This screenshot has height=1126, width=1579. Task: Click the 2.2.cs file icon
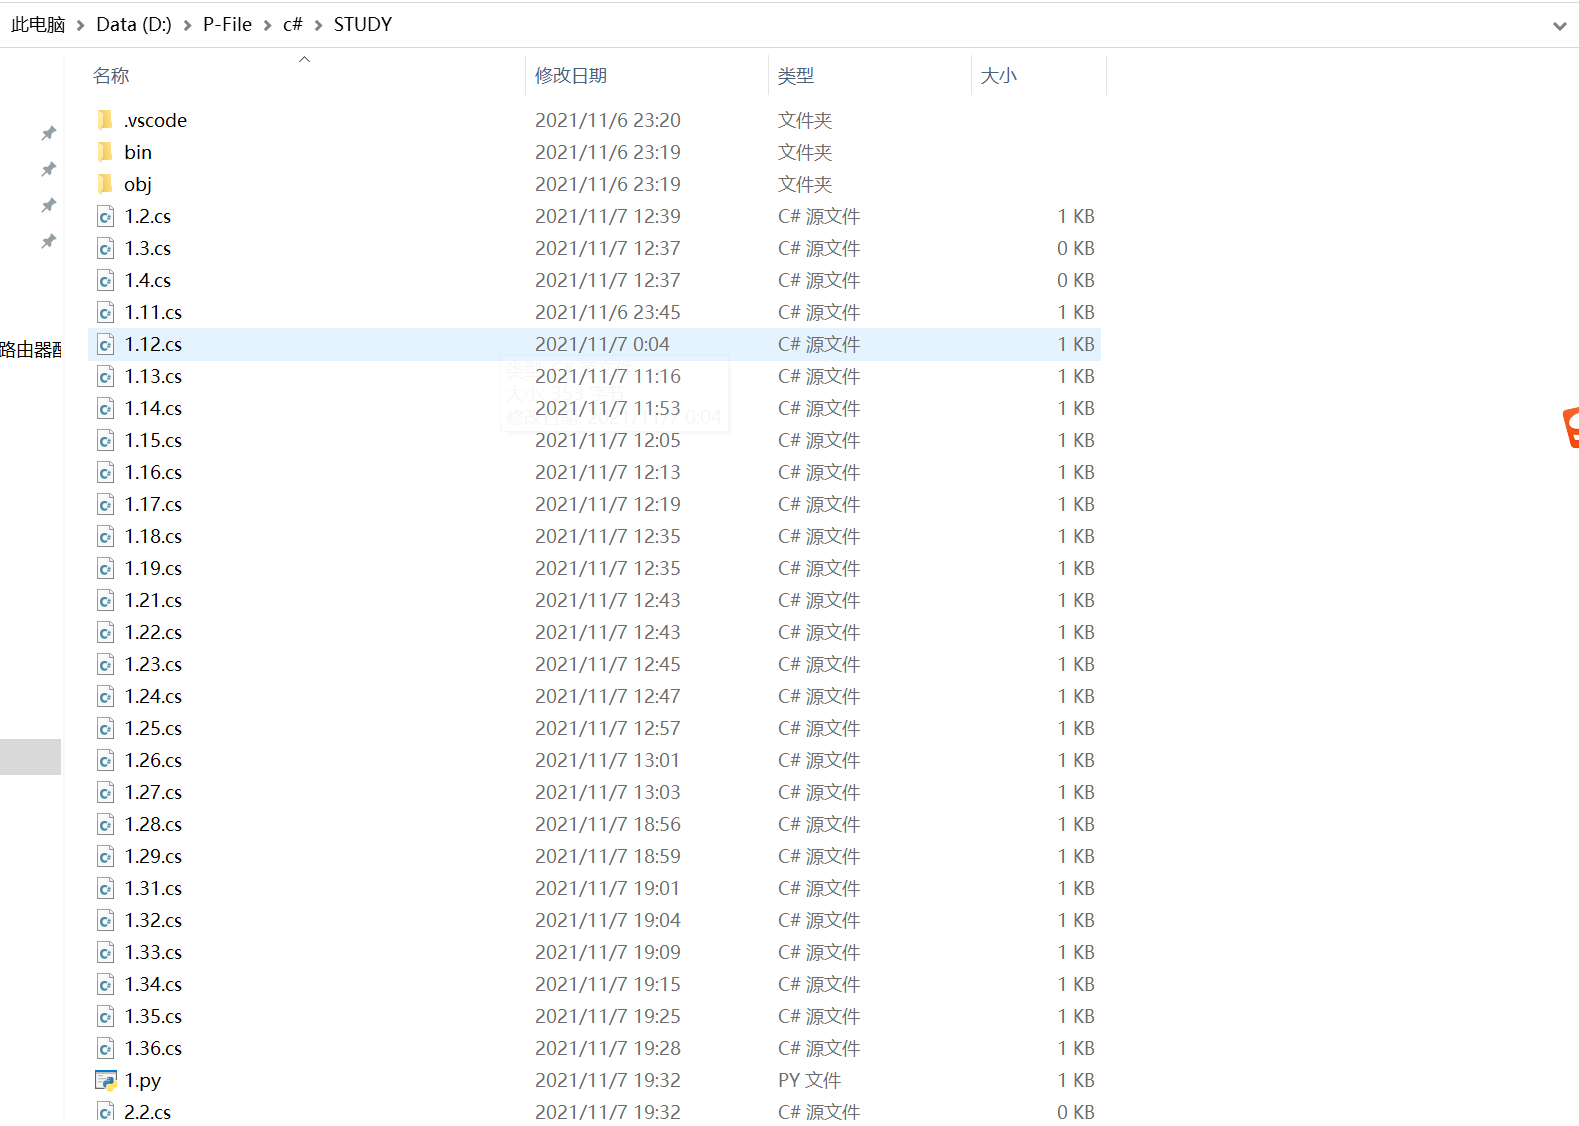coord(105,1111)
